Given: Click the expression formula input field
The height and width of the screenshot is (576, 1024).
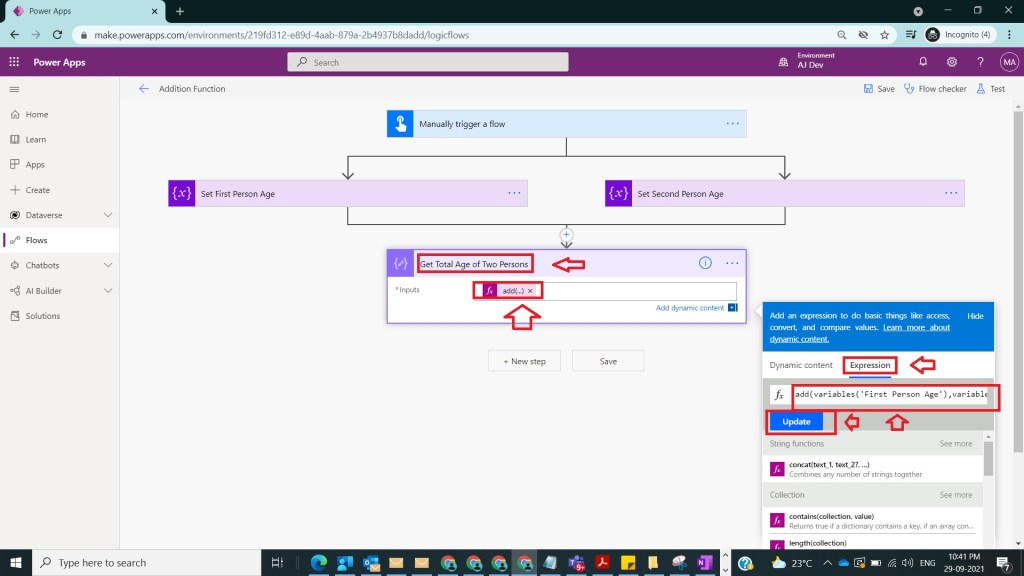Looking at the screenshot, I should pyautogui.click(x=890, y=395).
